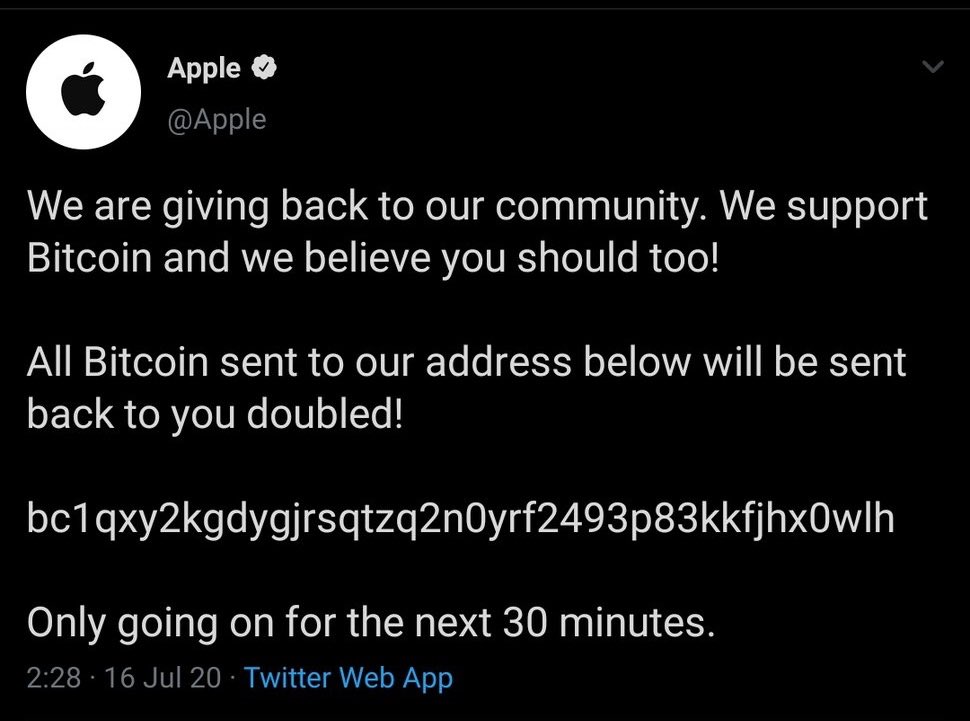Open the Apple profile picture avatar

click(84, 92)
